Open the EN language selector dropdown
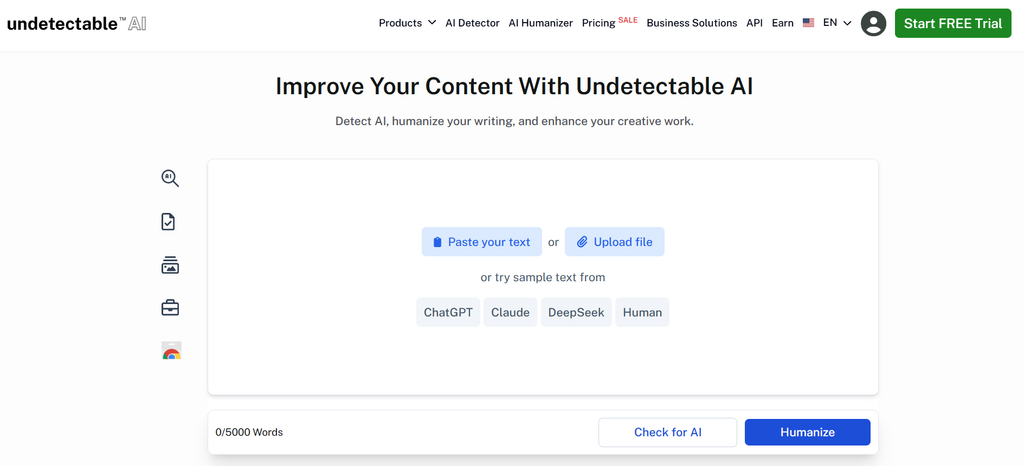1024x466 pixels. (x=837, y=23)
